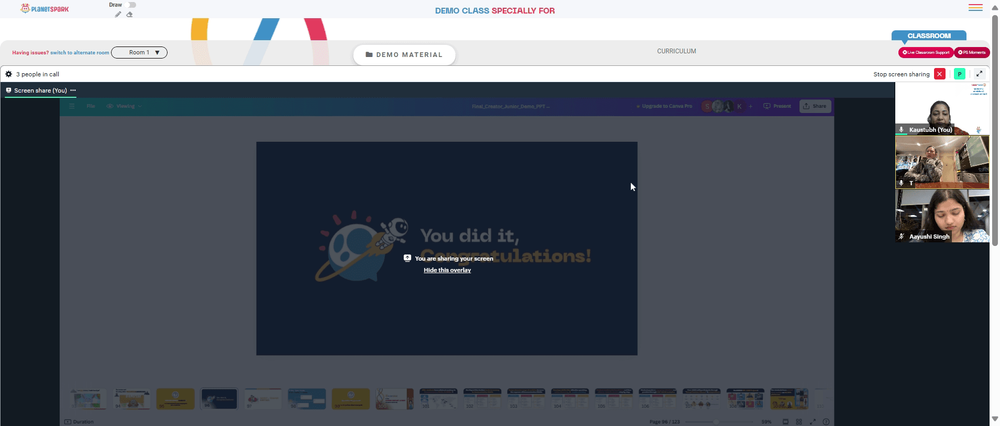Click the Canva zoom slider

click(721, 422)
